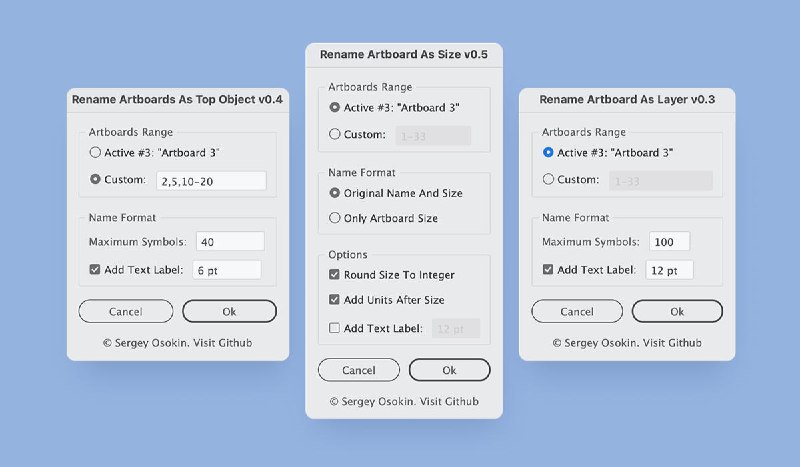Choose Original Name And Size format
800x467 pixels.
click(x=335, y=193)
